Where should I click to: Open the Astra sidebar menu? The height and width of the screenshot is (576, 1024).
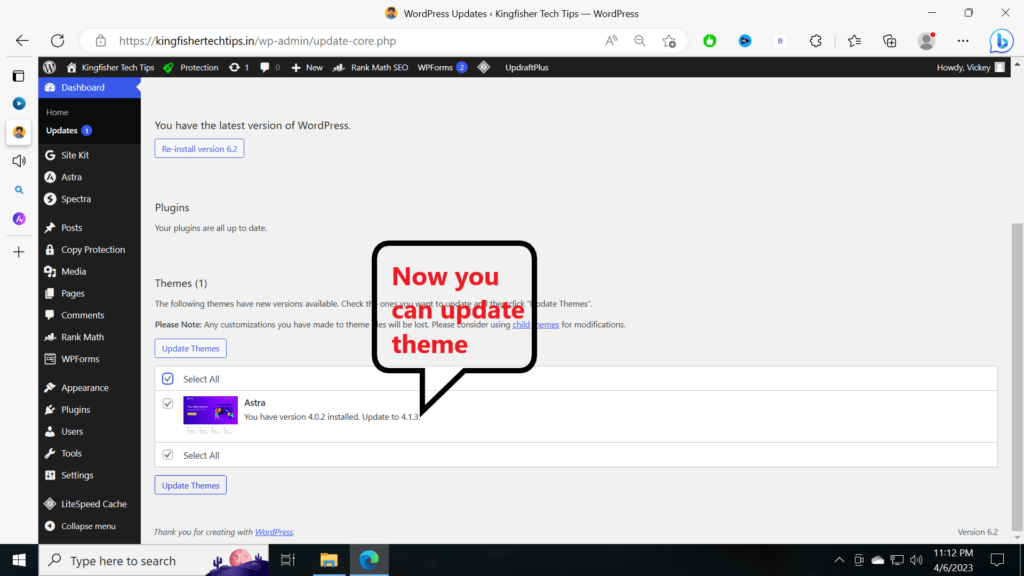(89, 177)
